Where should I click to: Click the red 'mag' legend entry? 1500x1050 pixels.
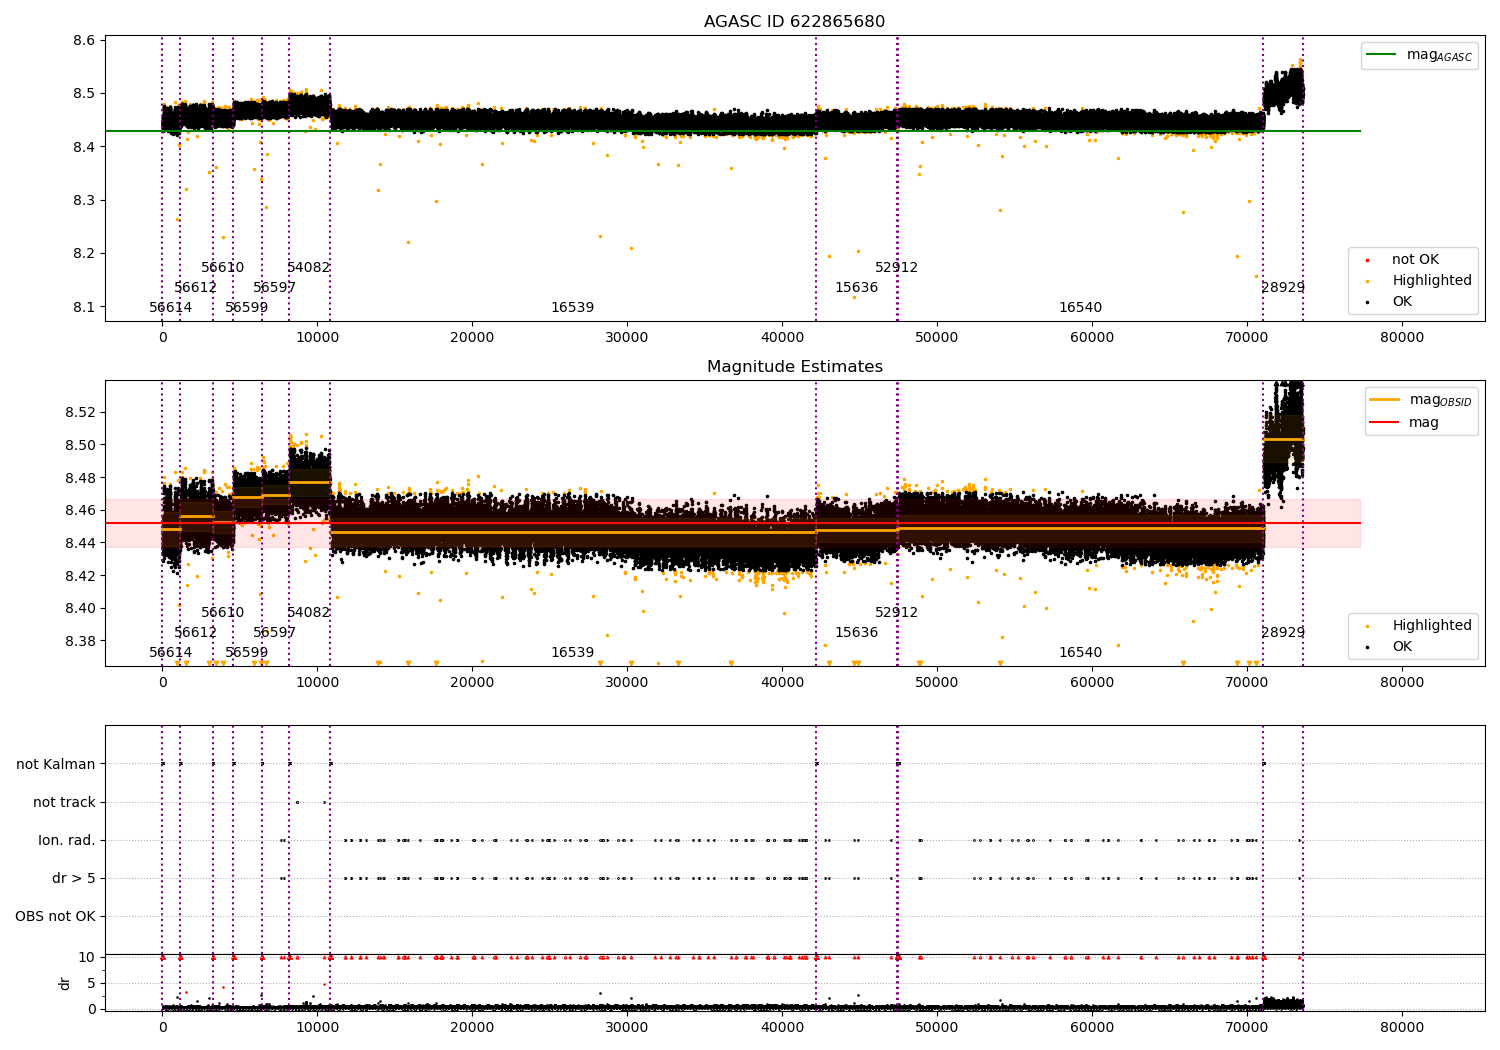[x=1405, y=423]
